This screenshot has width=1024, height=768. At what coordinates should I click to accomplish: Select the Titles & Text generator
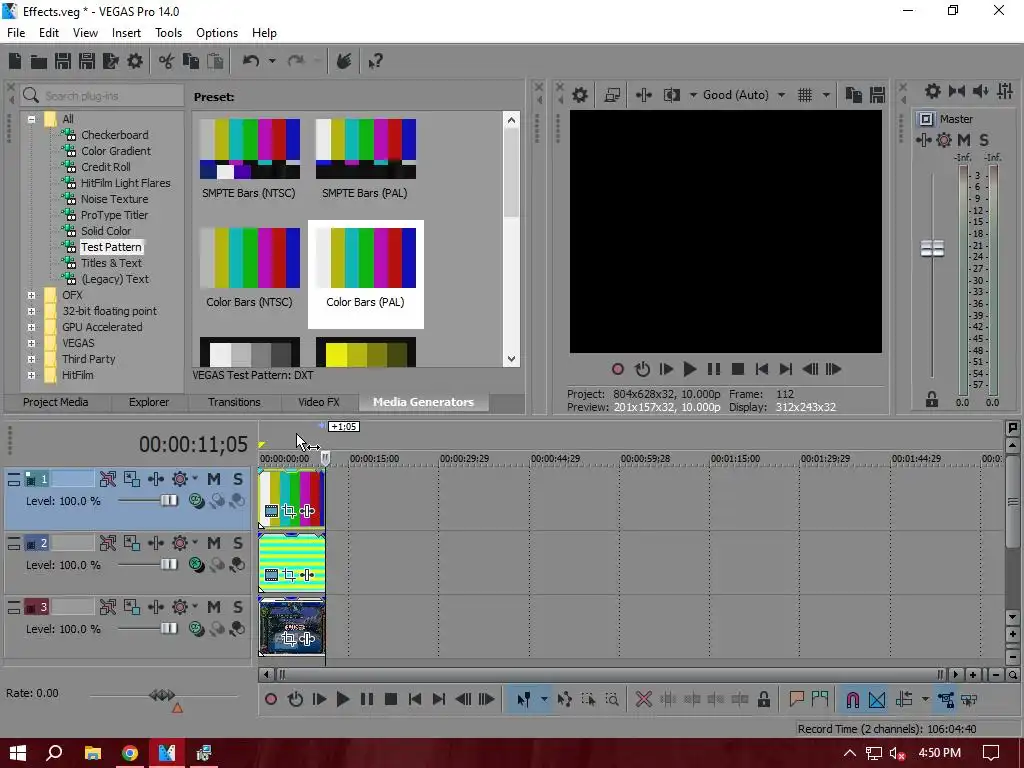point(111,263)
